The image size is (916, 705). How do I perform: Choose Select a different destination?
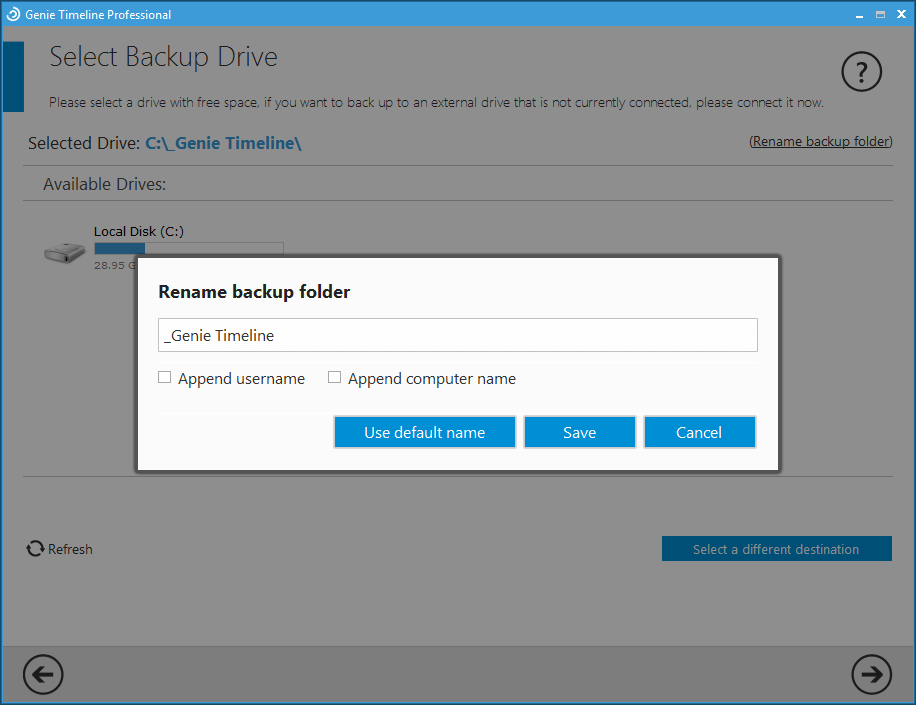(x=776, y=549)
